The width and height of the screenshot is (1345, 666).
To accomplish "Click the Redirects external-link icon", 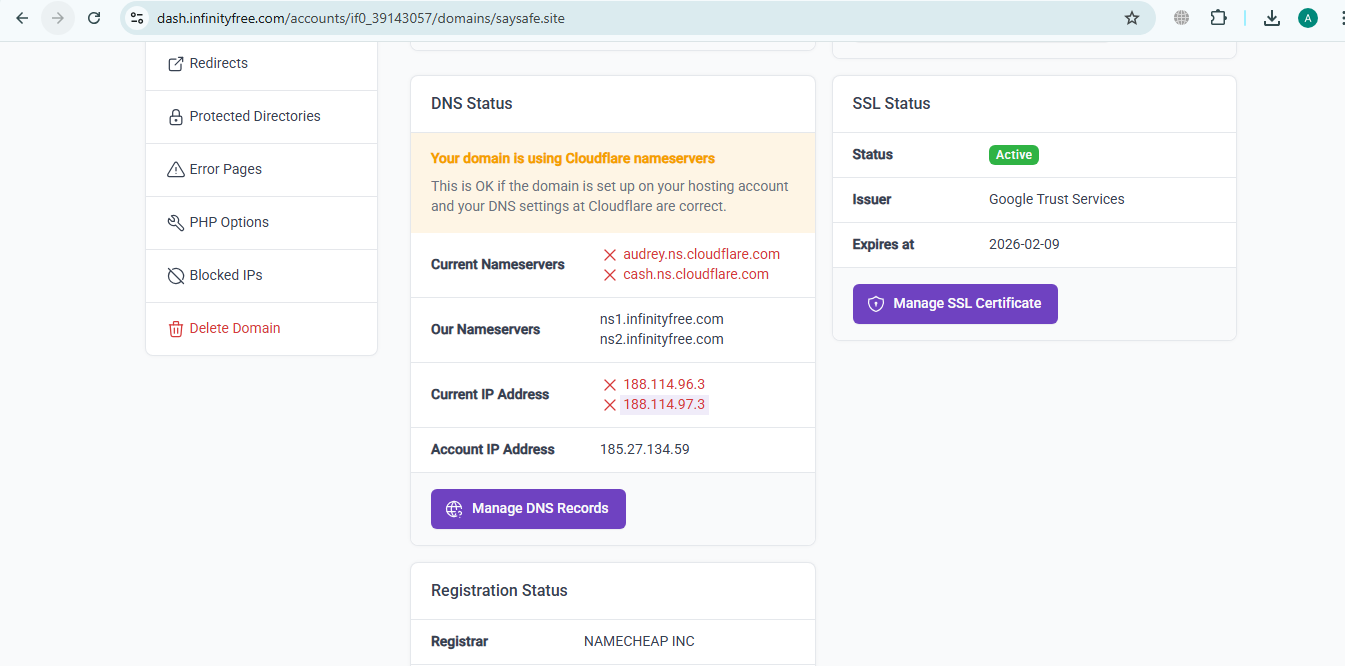I will [x=175, y=64].
